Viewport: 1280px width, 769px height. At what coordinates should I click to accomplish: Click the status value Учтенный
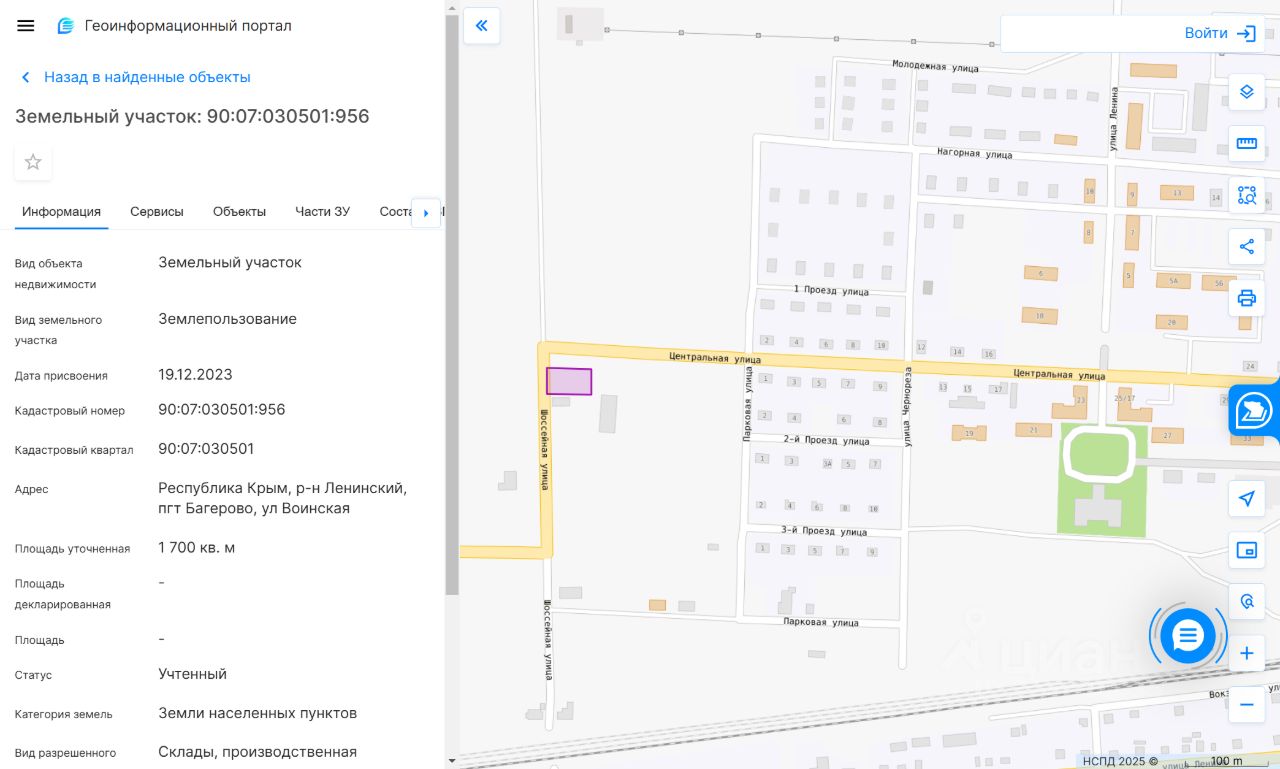193,674
